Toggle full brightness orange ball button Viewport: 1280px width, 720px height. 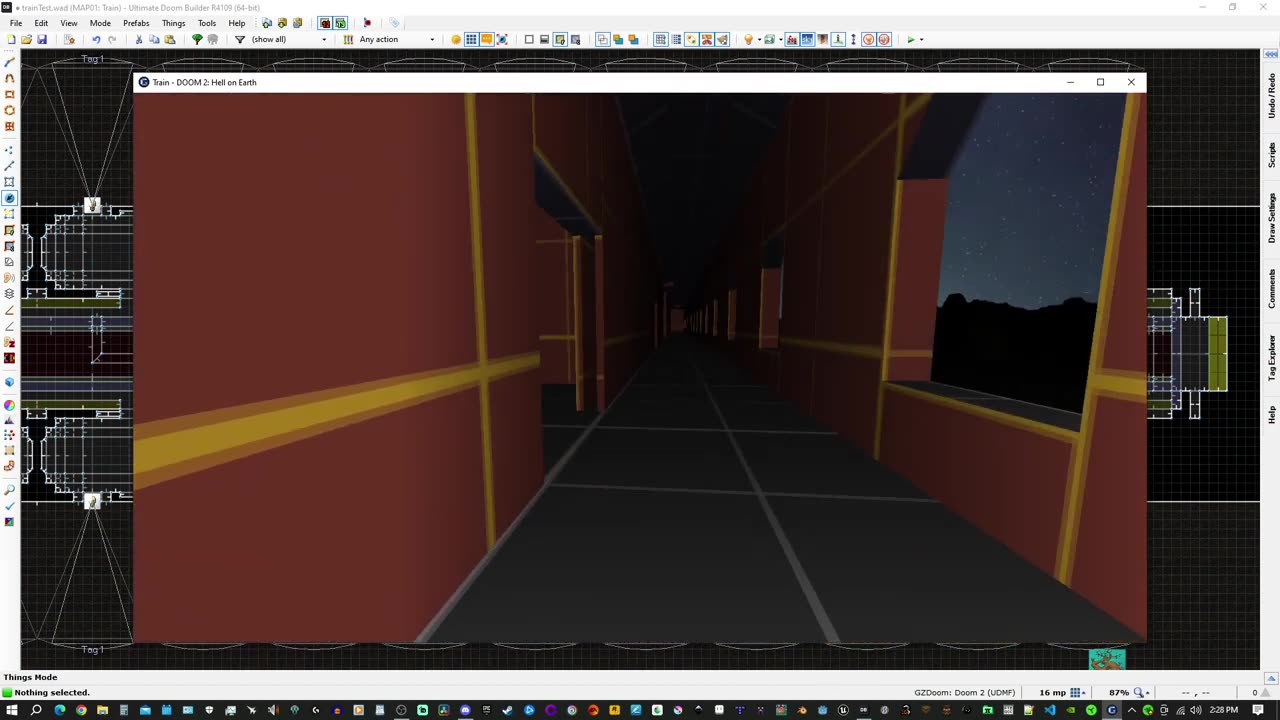[x=456, y=39]
